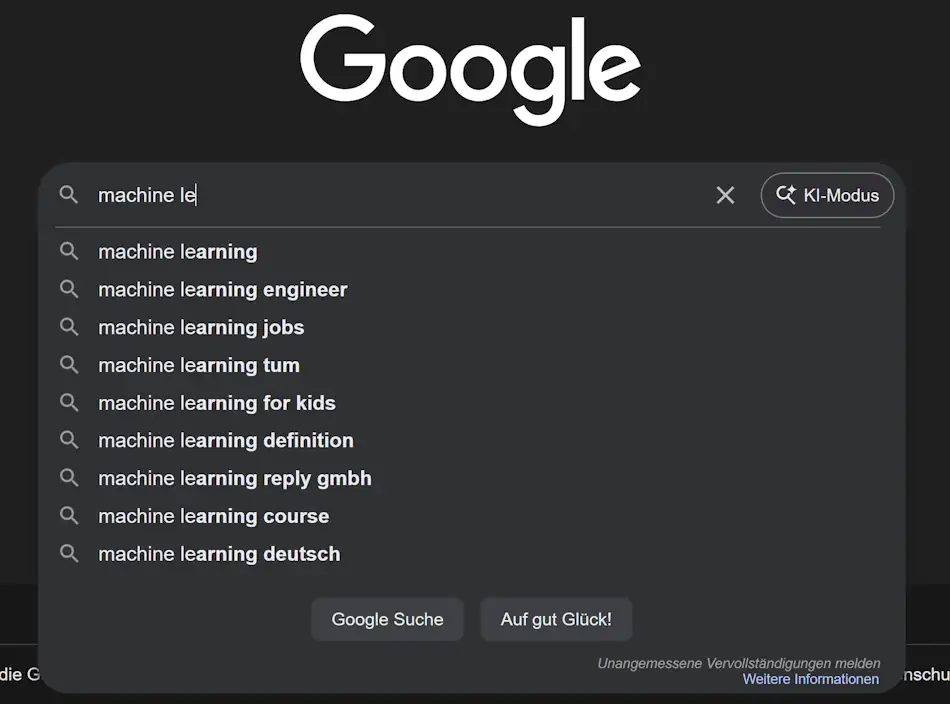Select the top suggestion 'machine learning'

click(177, 251)
